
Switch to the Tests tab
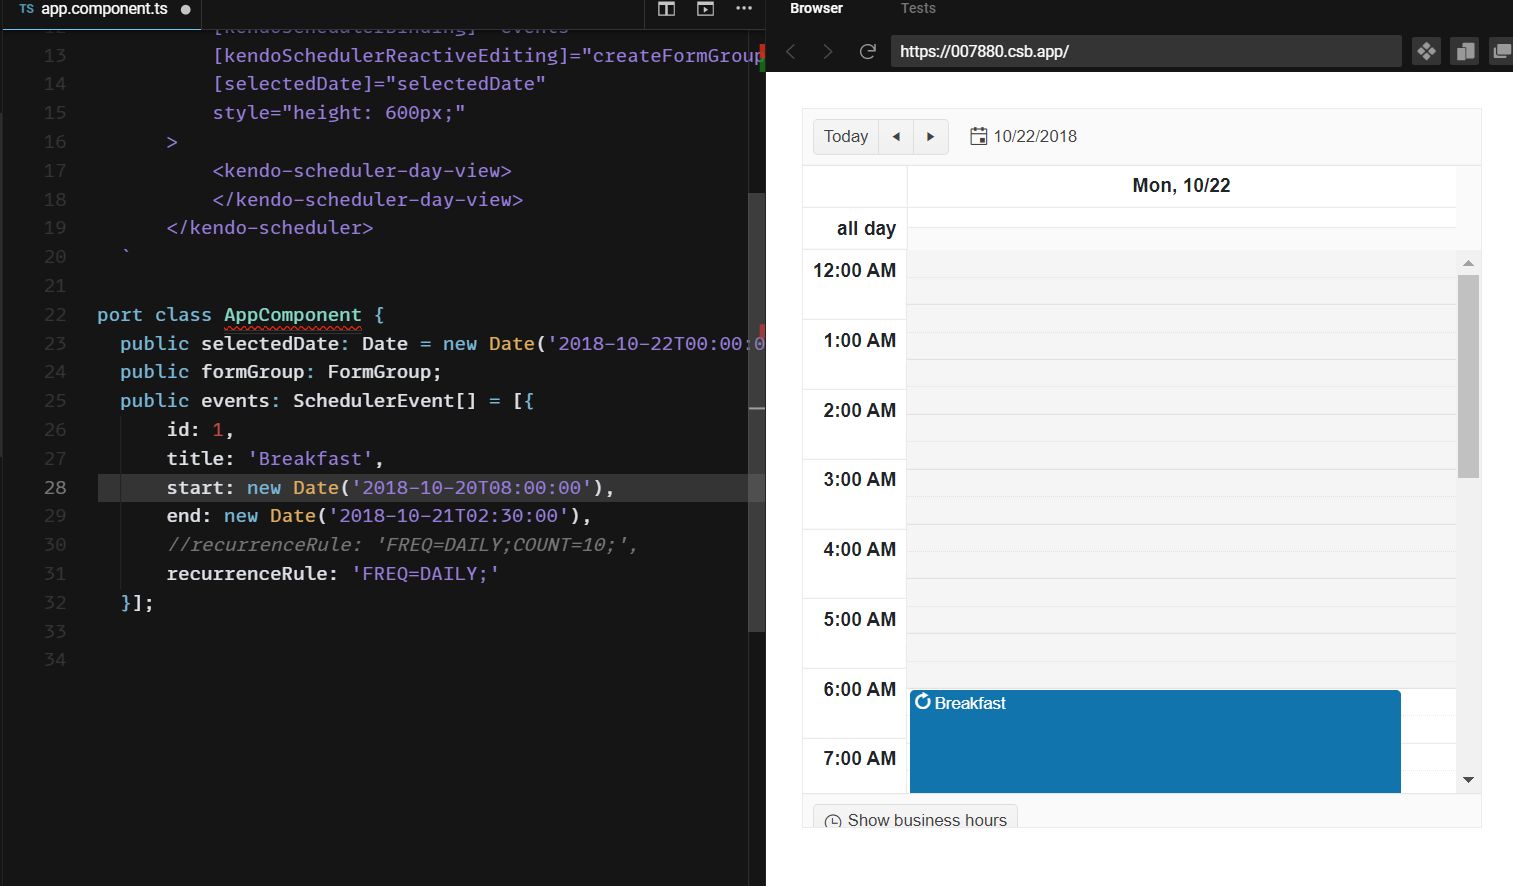tap(917, 9)
